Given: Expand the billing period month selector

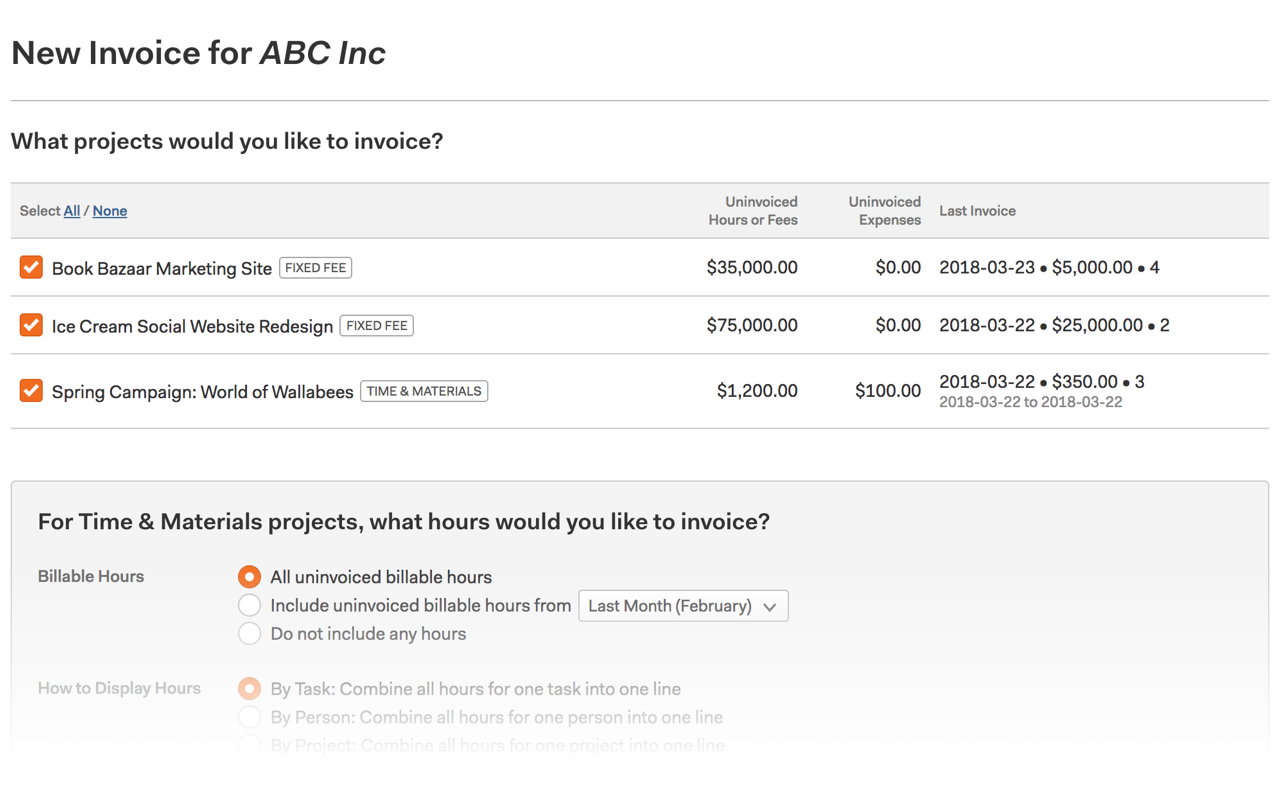Looking at the screenshot, I should point(683,605).
